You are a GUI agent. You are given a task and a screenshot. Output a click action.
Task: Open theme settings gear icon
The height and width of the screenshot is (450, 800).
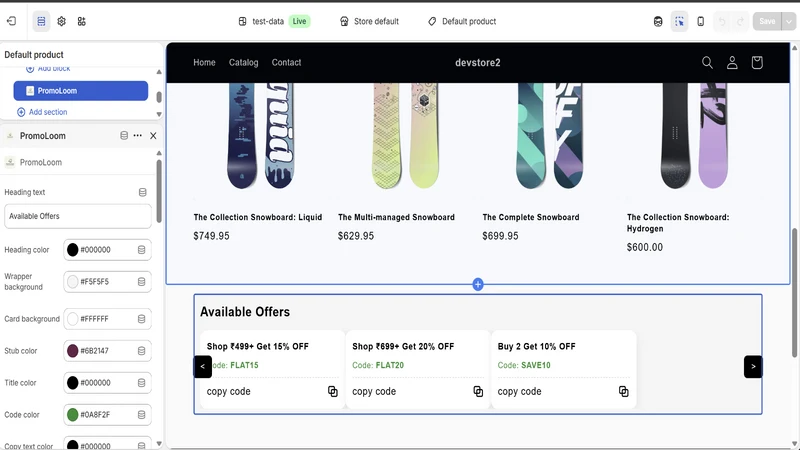coord(62,21)
